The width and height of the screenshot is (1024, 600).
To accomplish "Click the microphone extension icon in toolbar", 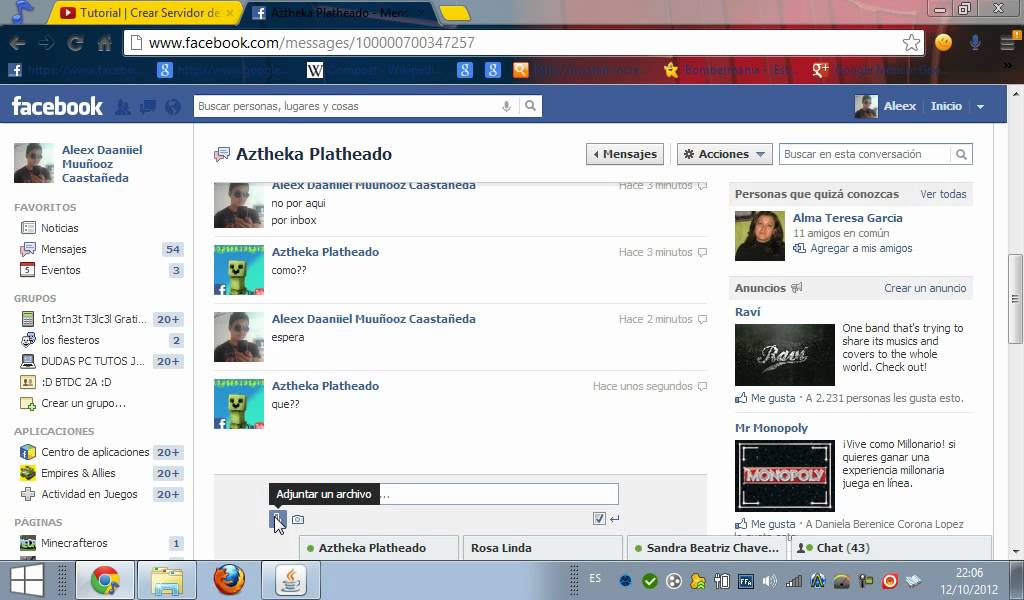I will [x=975, y=43].
